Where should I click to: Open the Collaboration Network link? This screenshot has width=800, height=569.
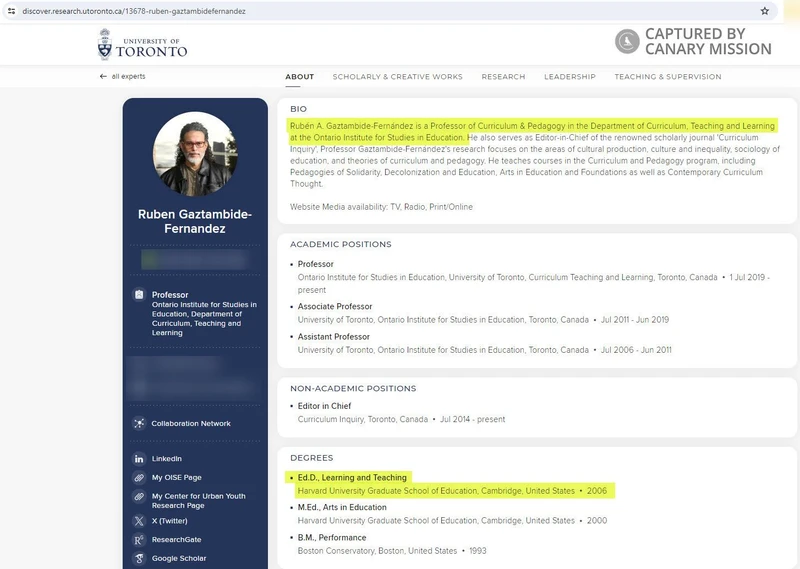(x=191, y=423)
